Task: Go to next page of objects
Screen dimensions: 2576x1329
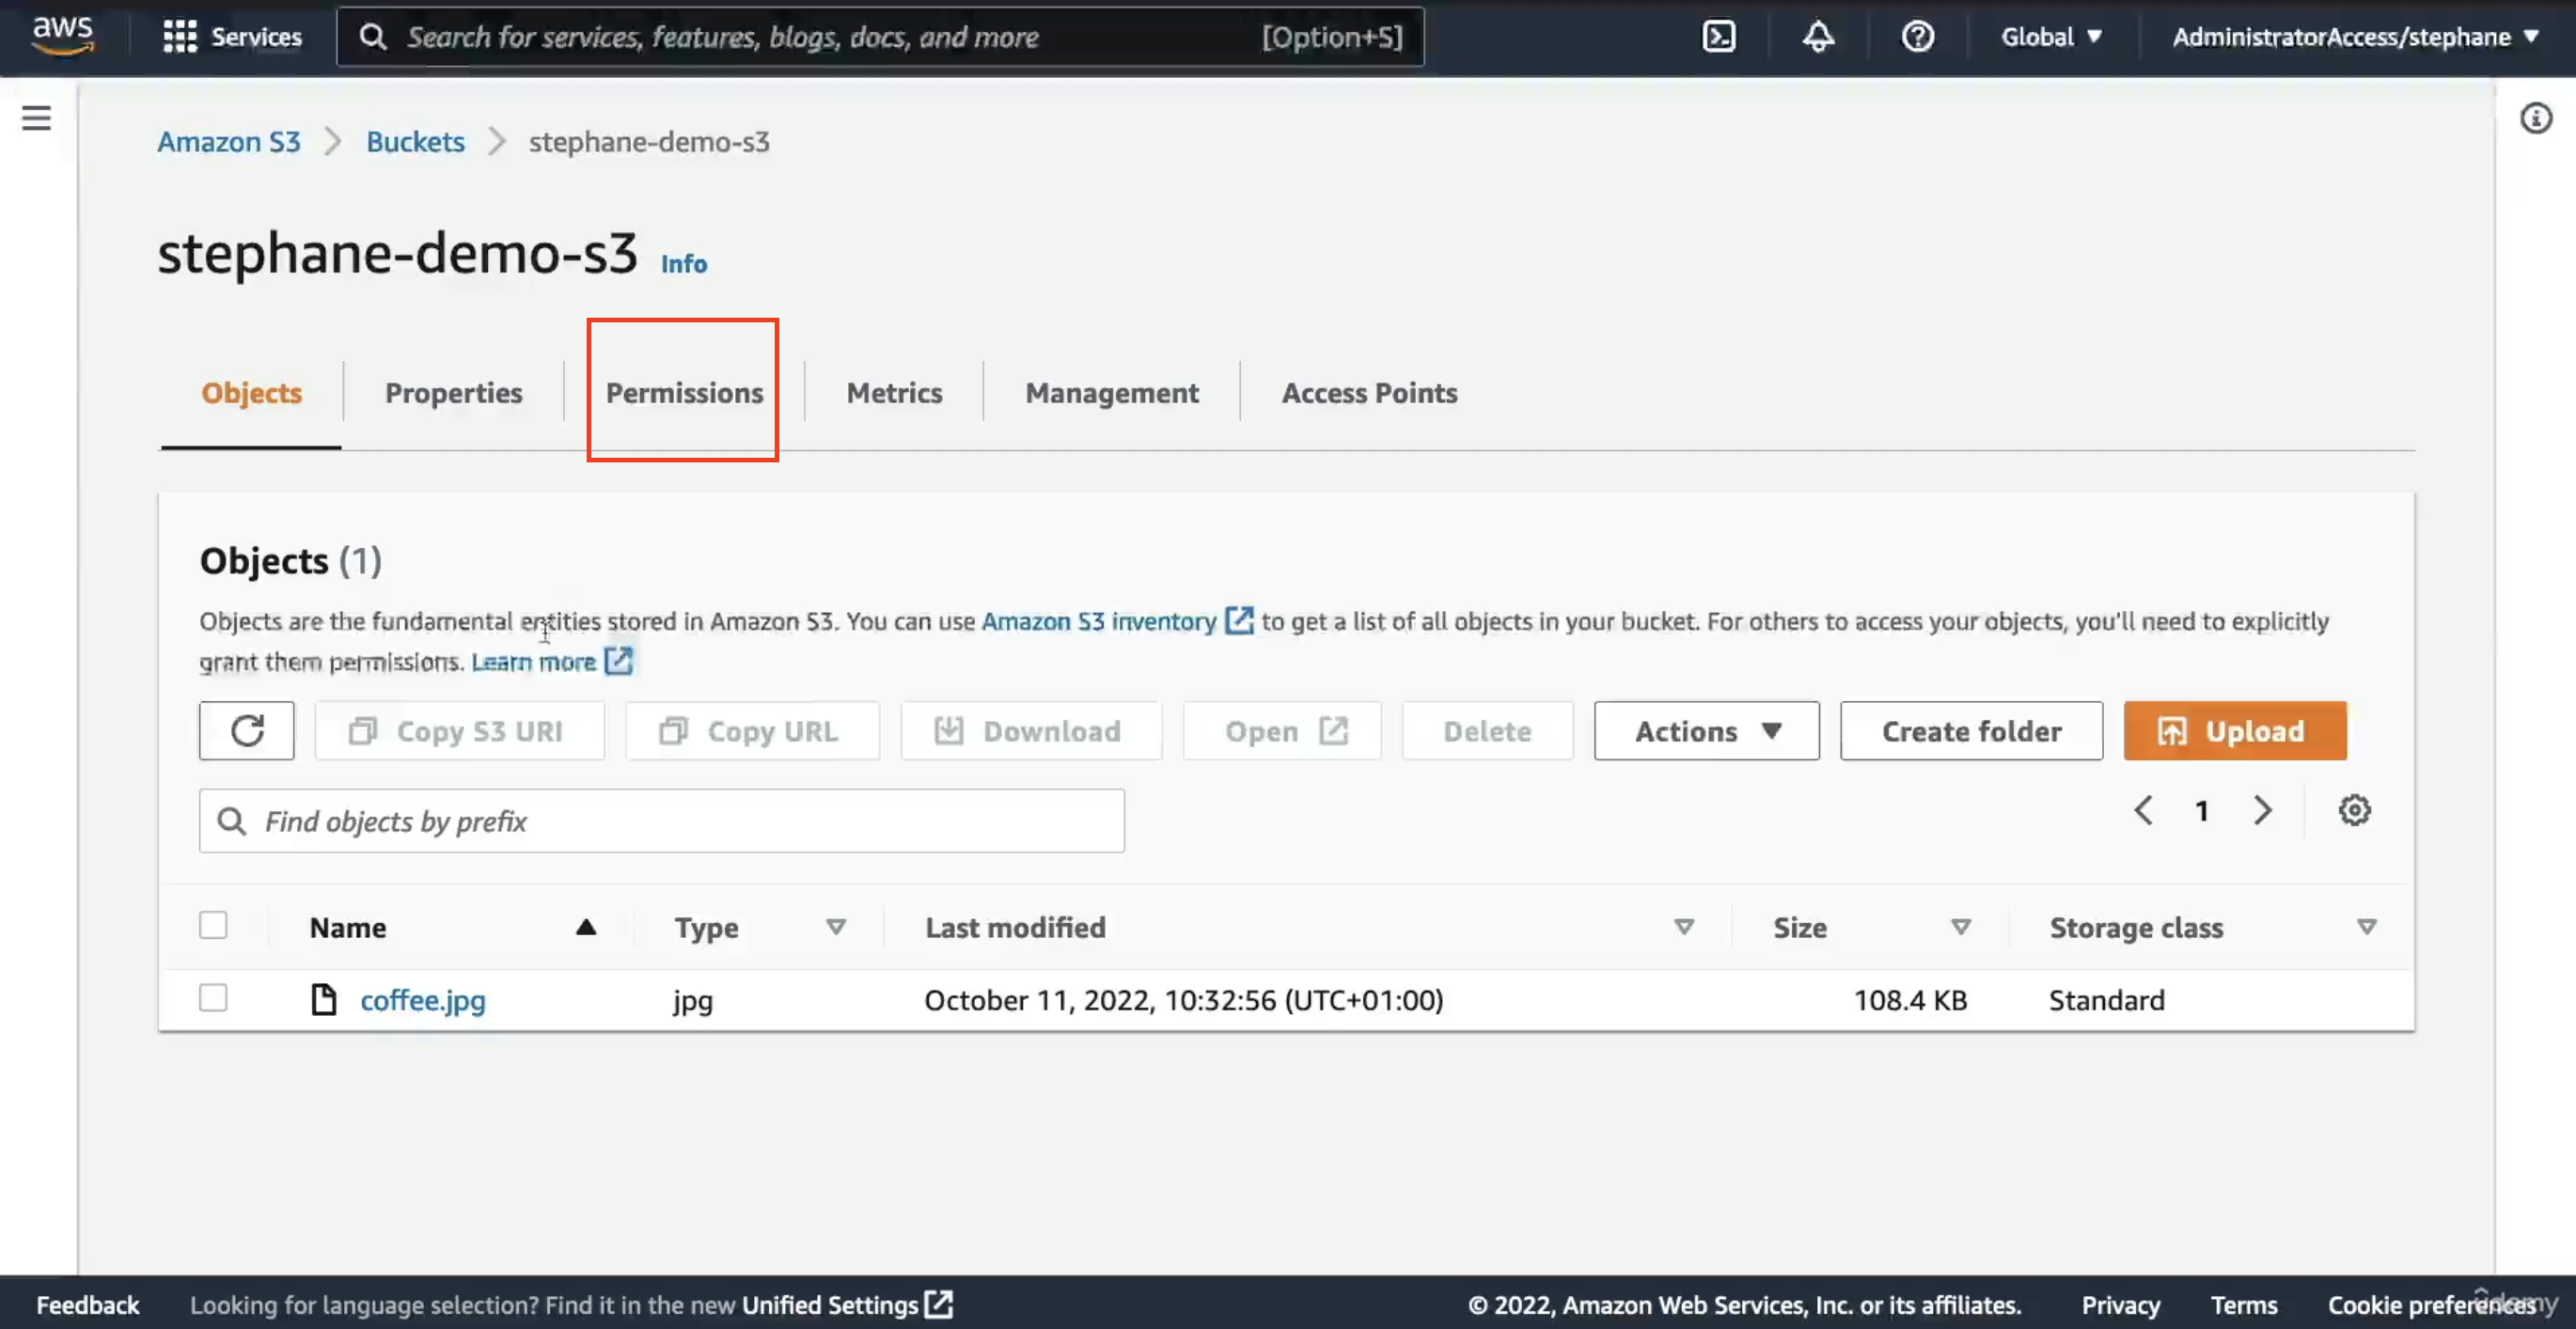Action: coord(2262,810)
